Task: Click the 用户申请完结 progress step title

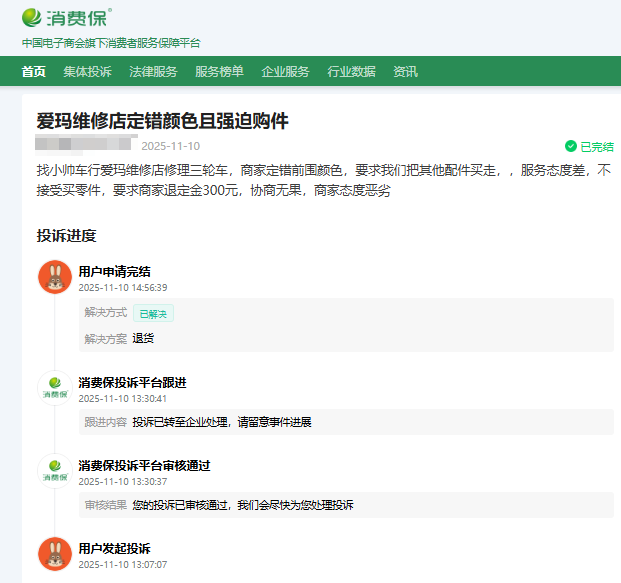Action: coord(114,271)
